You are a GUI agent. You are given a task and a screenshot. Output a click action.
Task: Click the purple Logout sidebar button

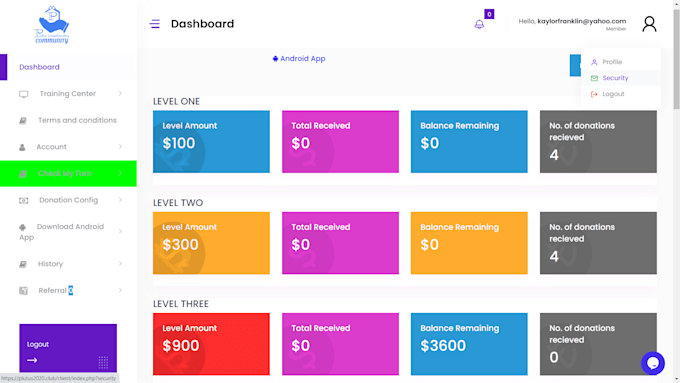click(x=68, y=348)
